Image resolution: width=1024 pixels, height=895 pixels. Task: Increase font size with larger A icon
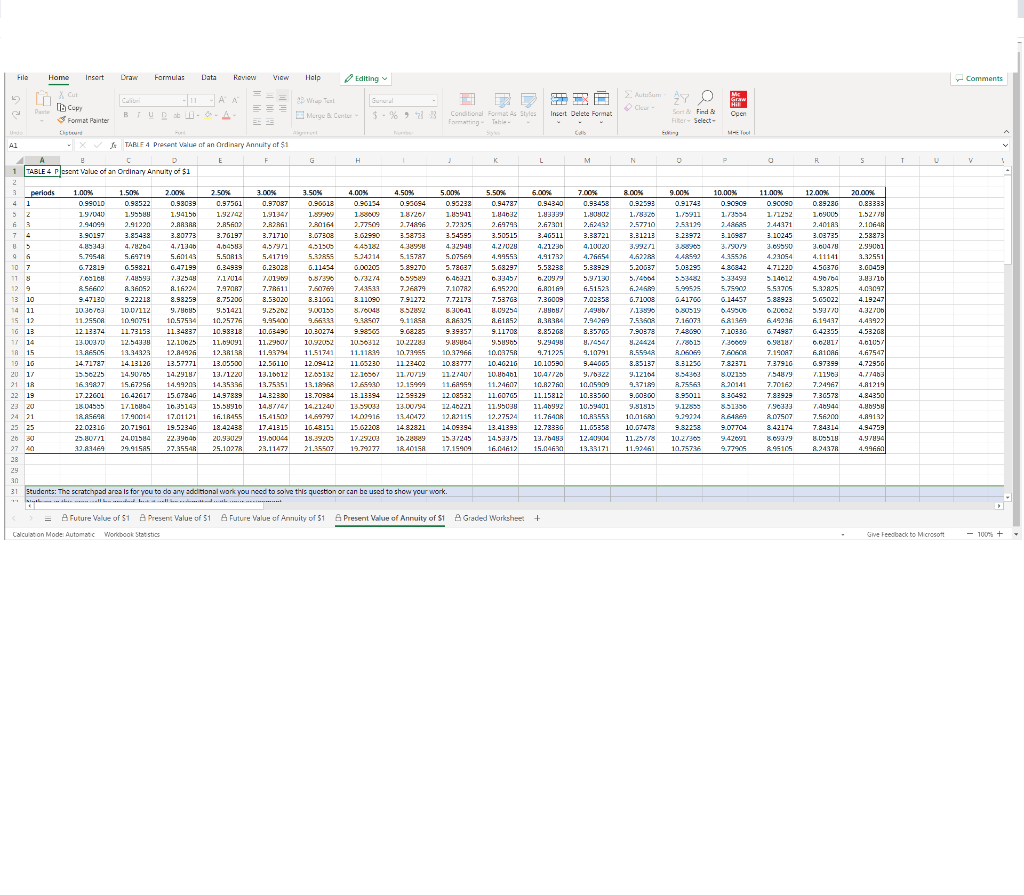pos(223,100)
